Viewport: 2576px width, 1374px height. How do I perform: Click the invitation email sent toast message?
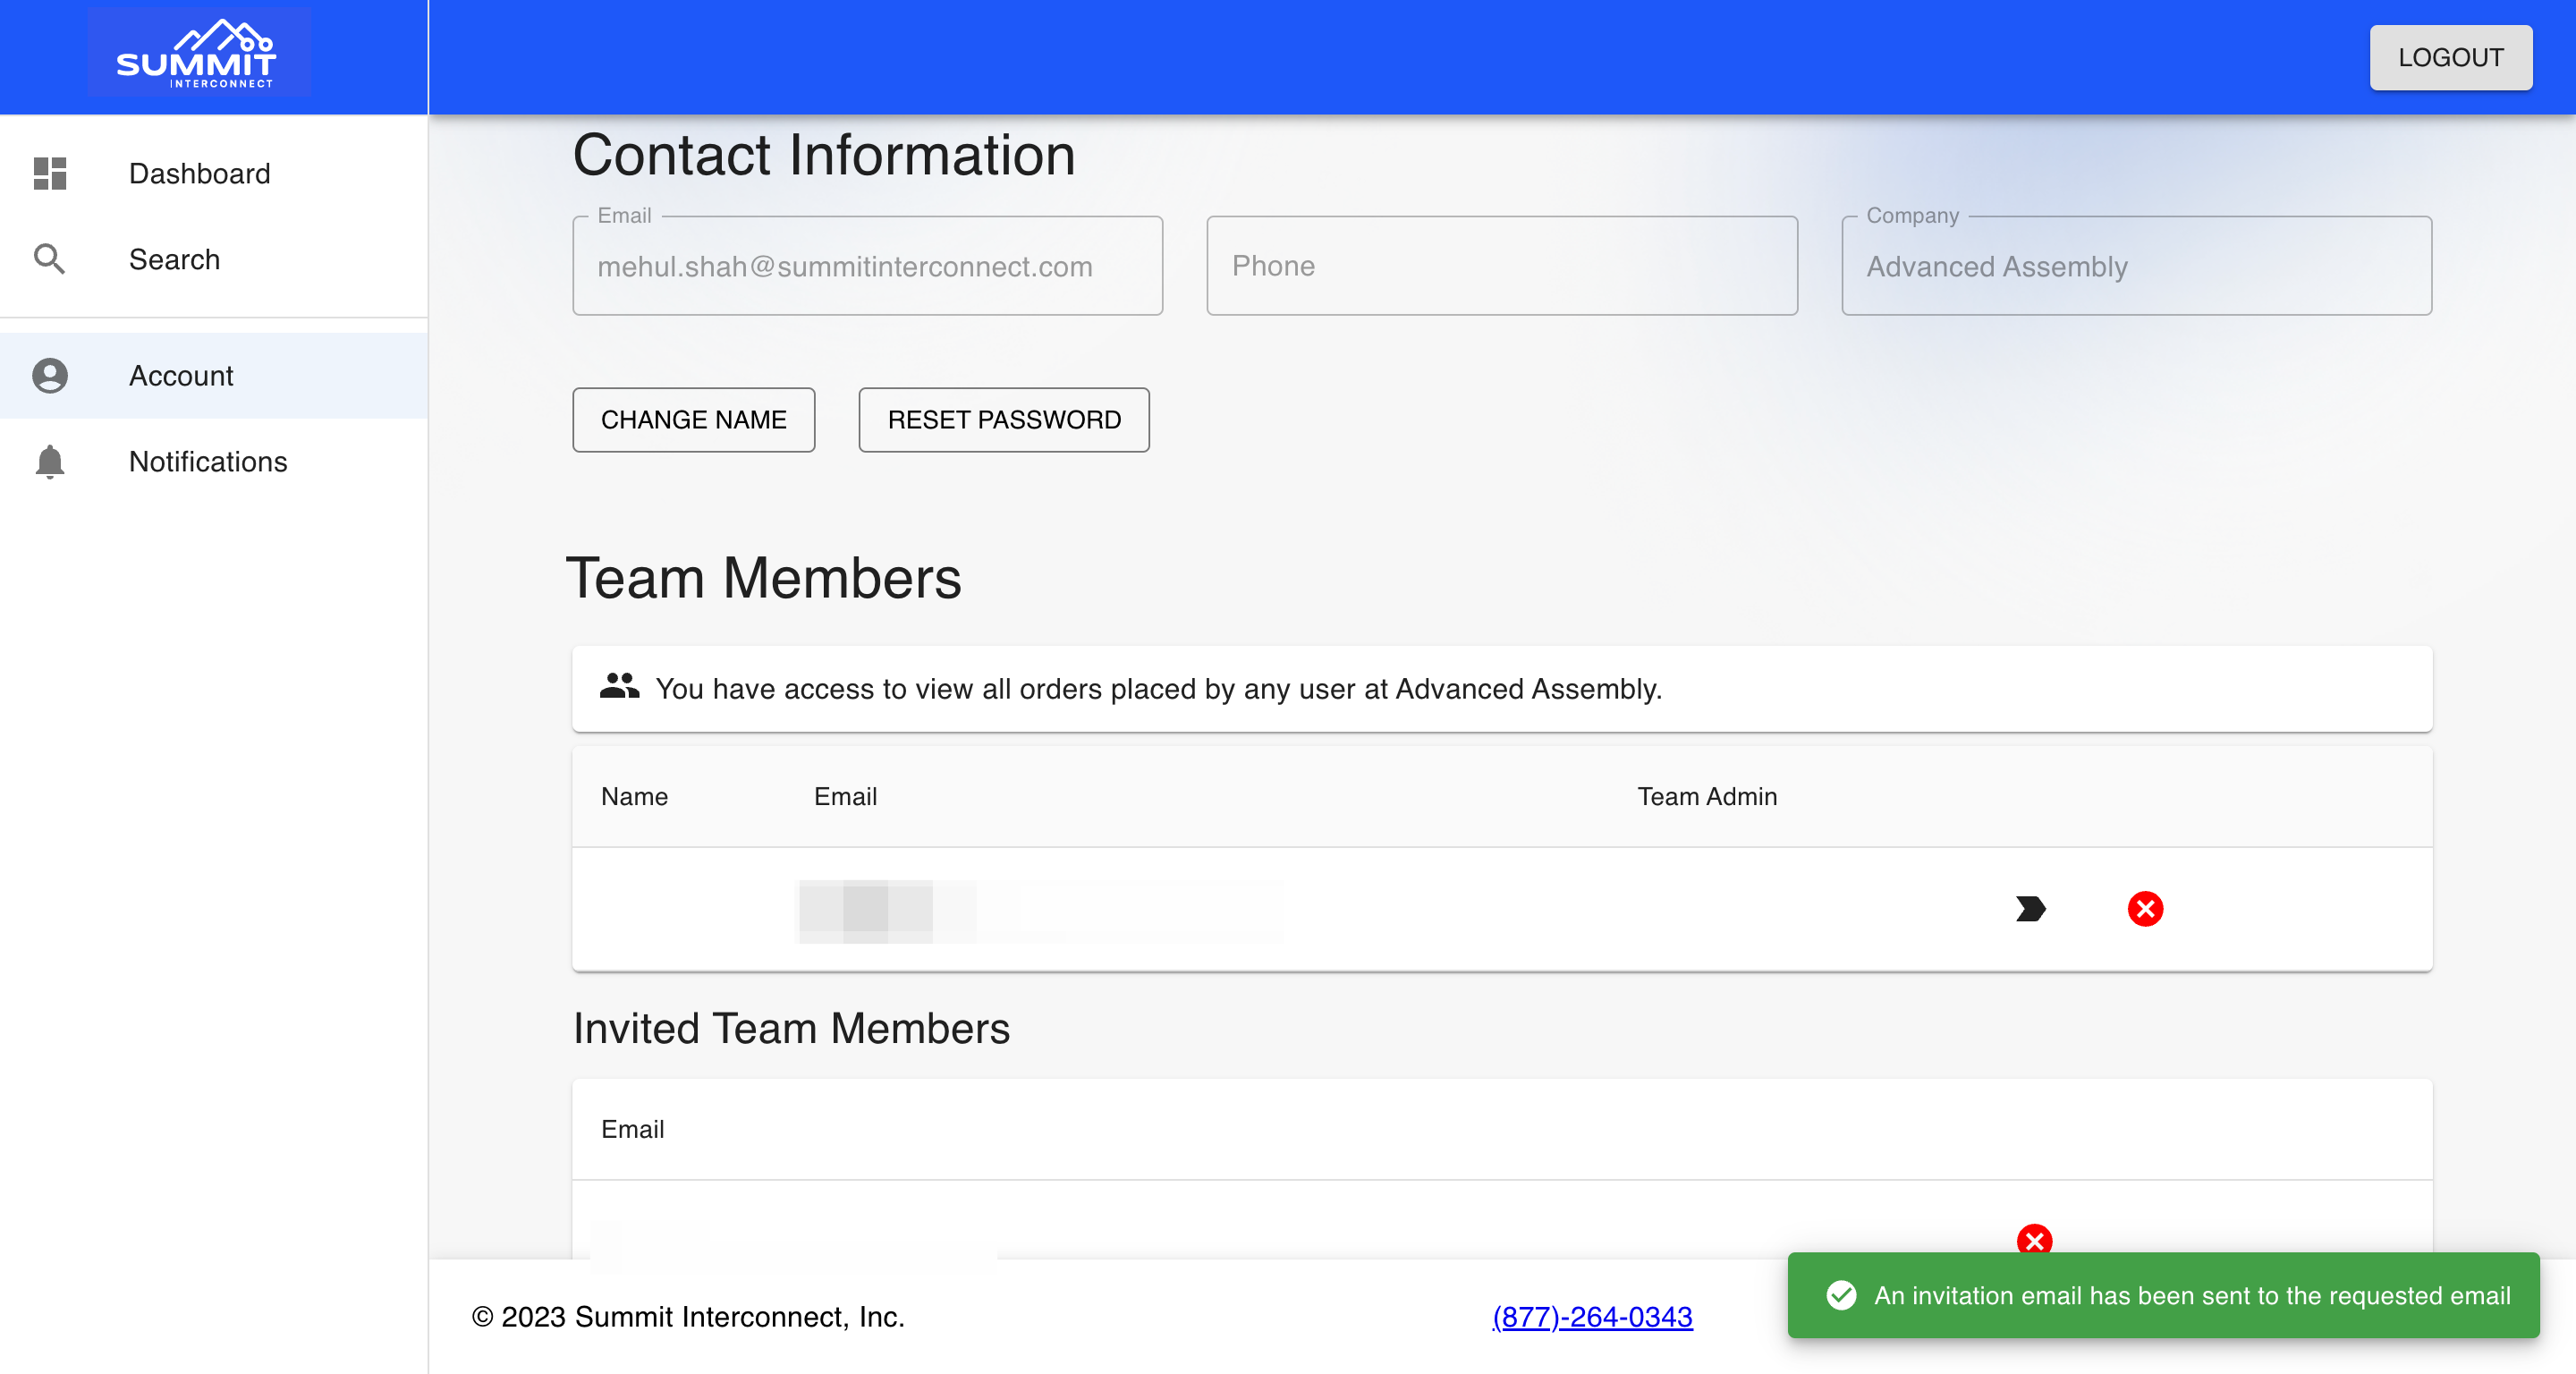click(2163, 1295)
